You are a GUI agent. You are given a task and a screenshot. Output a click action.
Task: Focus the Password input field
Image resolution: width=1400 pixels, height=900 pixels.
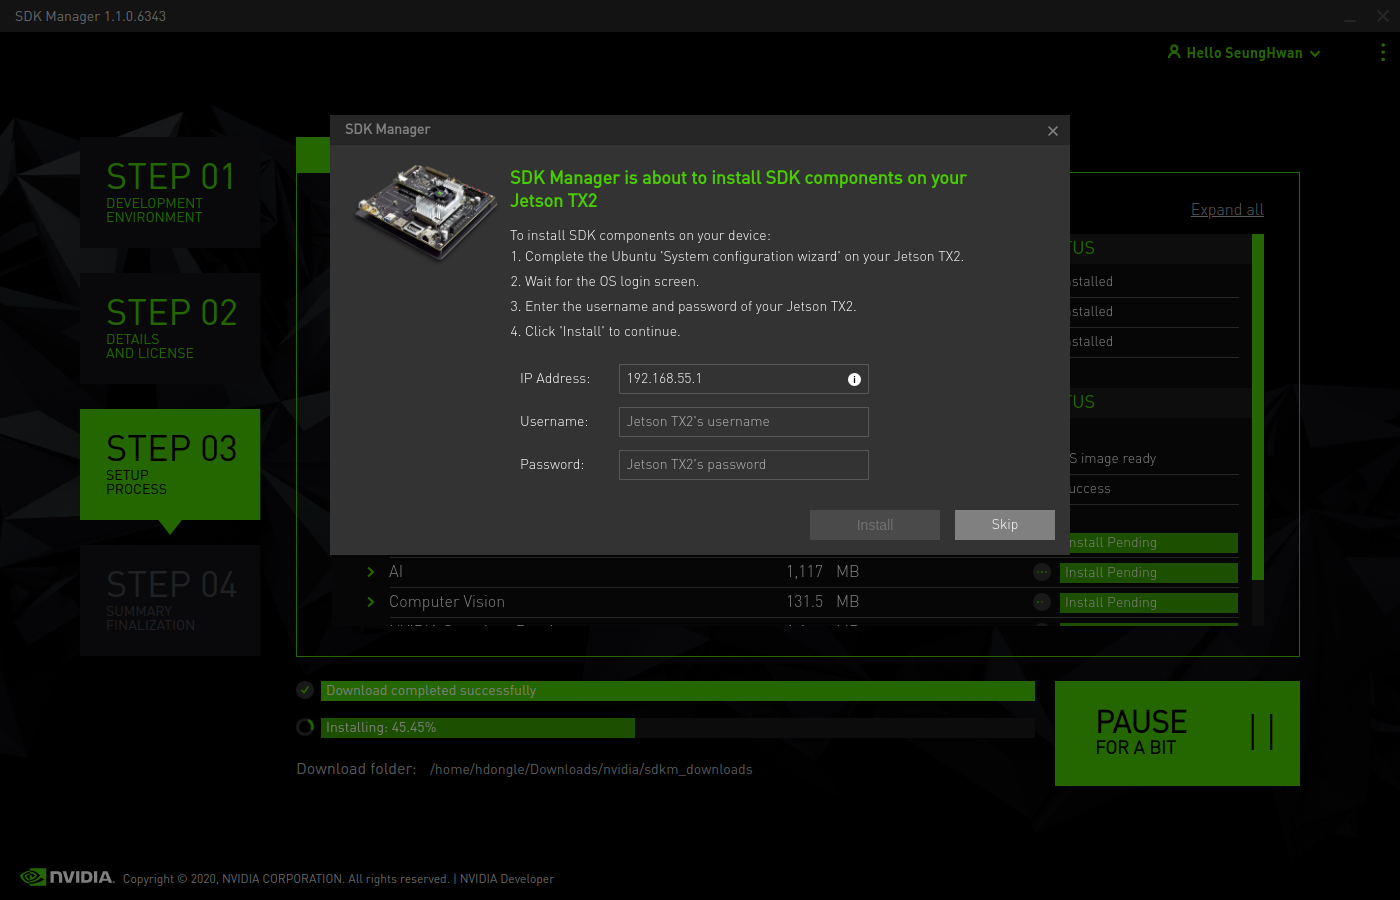744,465
